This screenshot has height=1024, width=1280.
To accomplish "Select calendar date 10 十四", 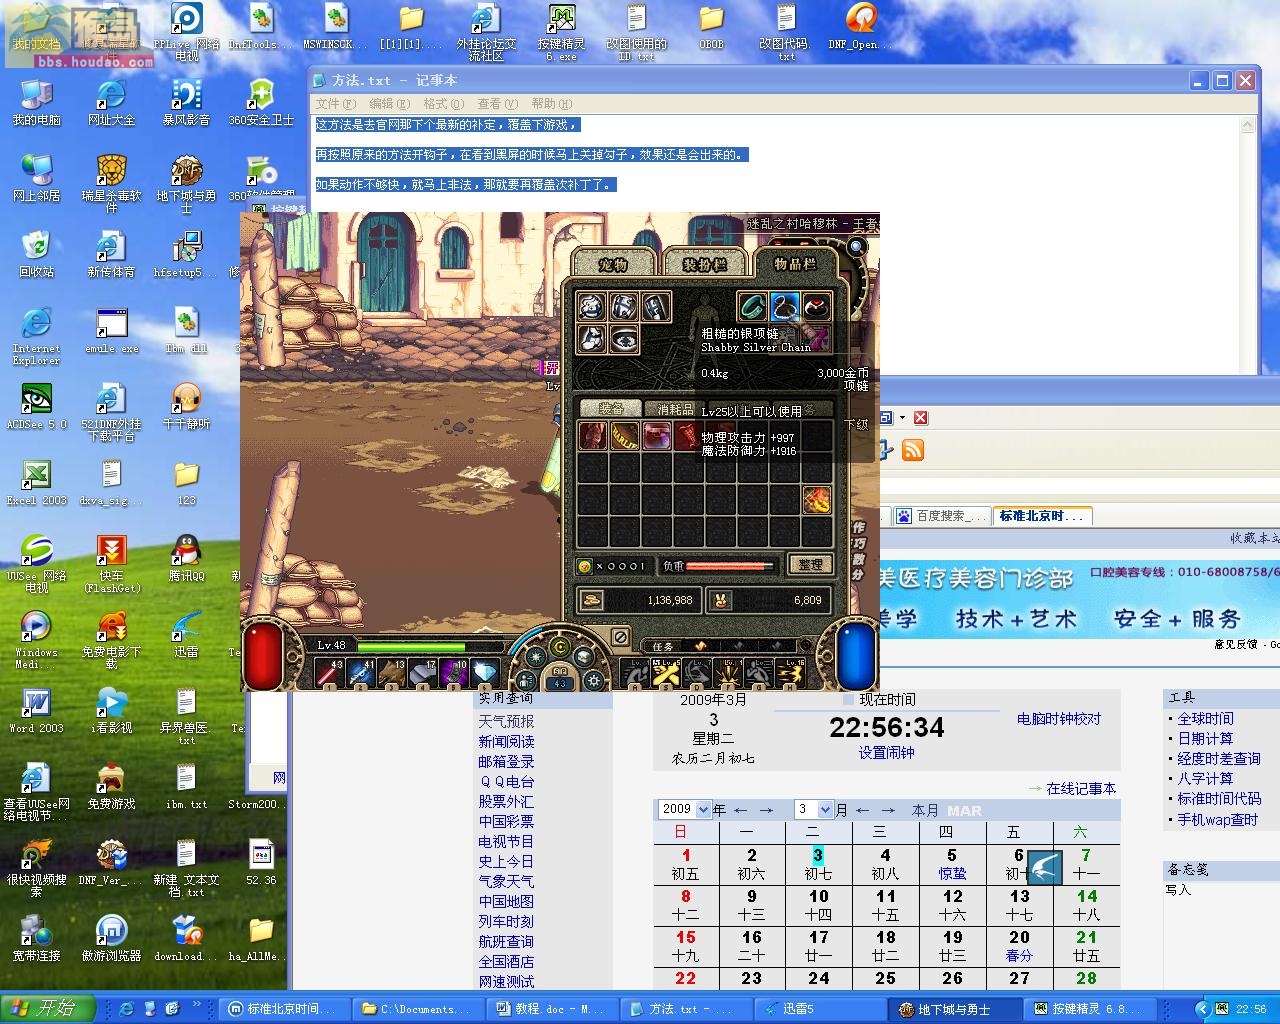I will 818,905.
